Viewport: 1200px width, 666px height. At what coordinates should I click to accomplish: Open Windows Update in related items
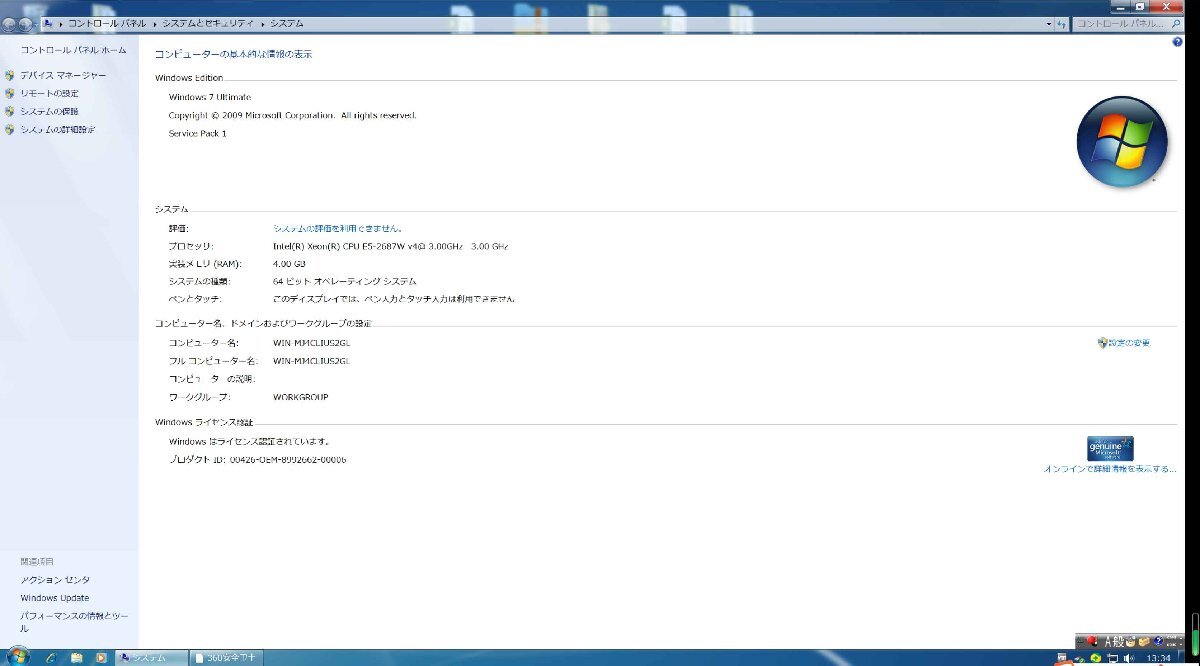(55, 598)
